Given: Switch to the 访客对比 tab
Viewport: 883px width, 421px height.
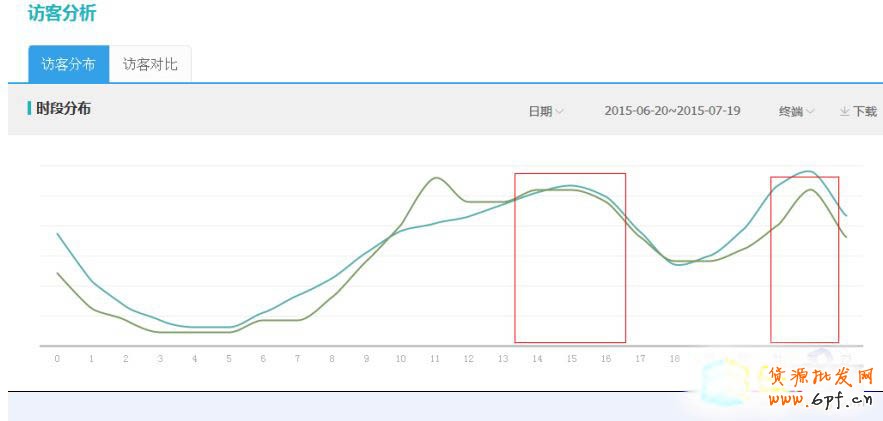Looking at the screenshot, I should (x=150, y=64).
